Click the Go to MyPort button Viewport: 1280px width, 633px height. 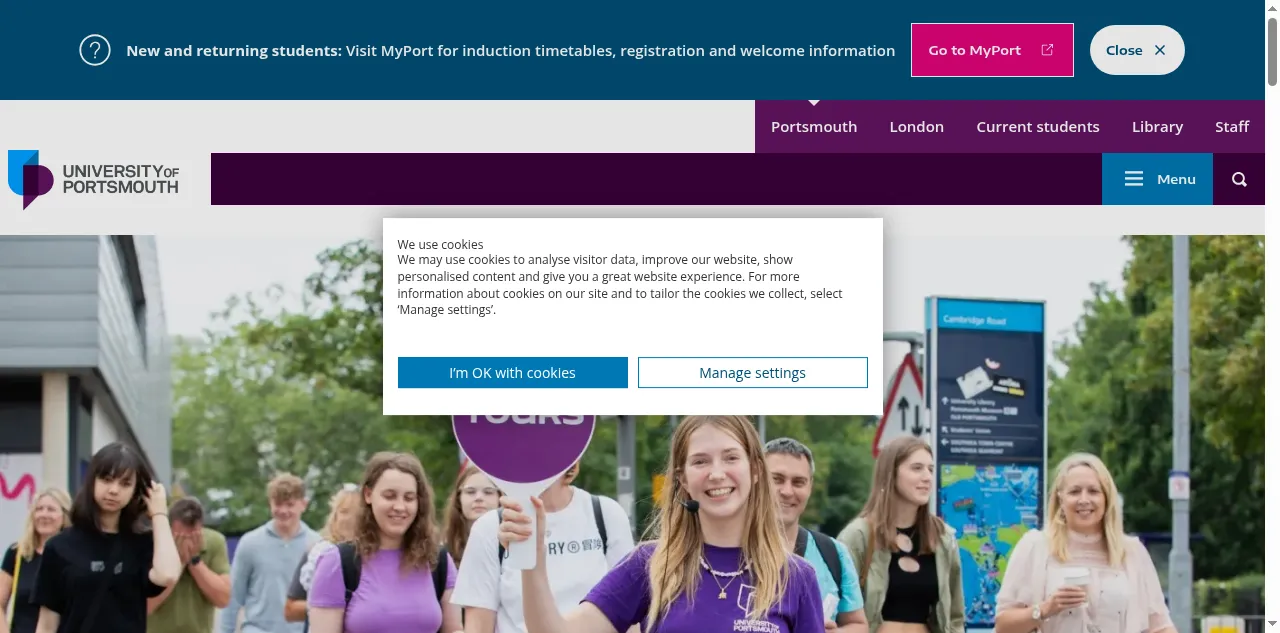click(992, 50)
